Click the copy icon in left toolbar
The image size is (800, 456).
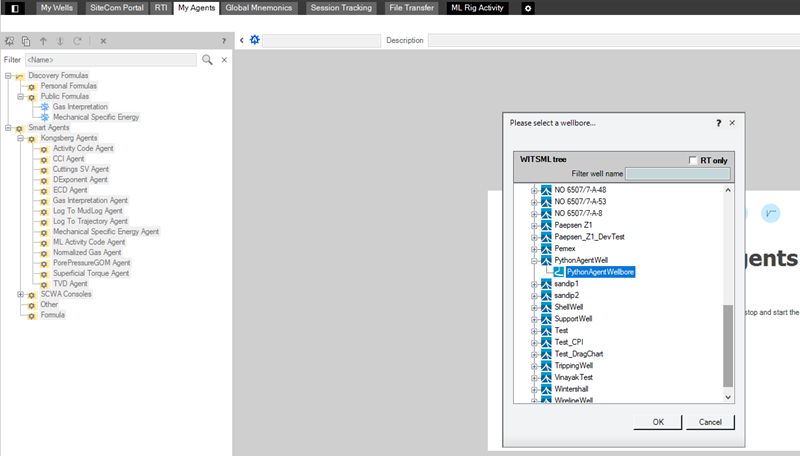[26, 41]
